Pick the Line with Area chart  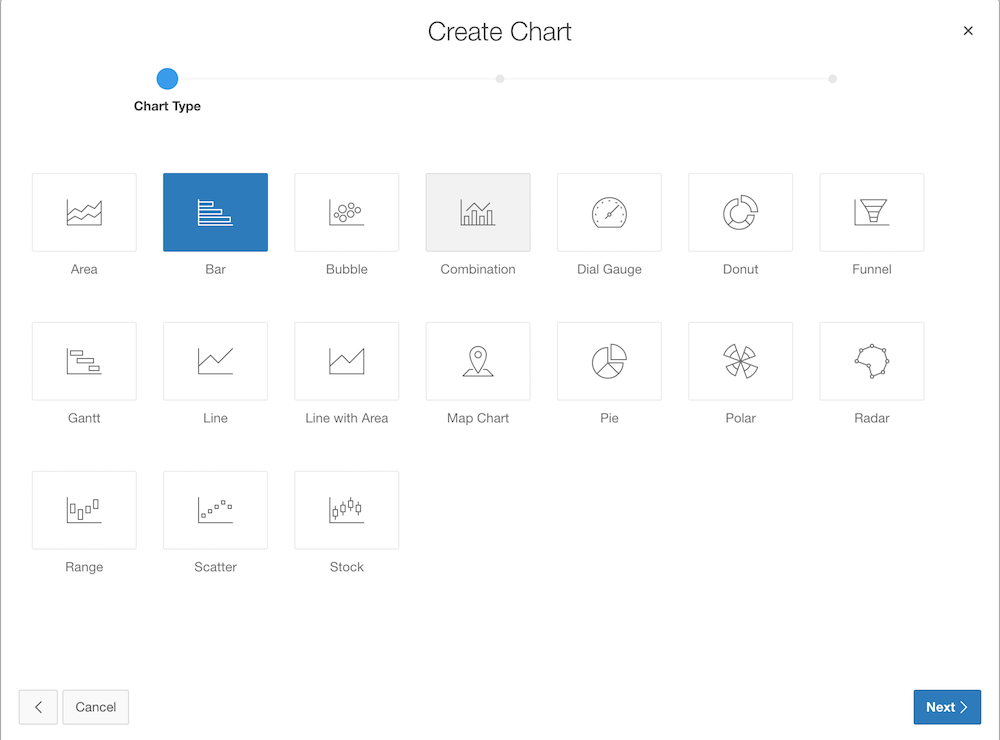[x=346, y=361]
